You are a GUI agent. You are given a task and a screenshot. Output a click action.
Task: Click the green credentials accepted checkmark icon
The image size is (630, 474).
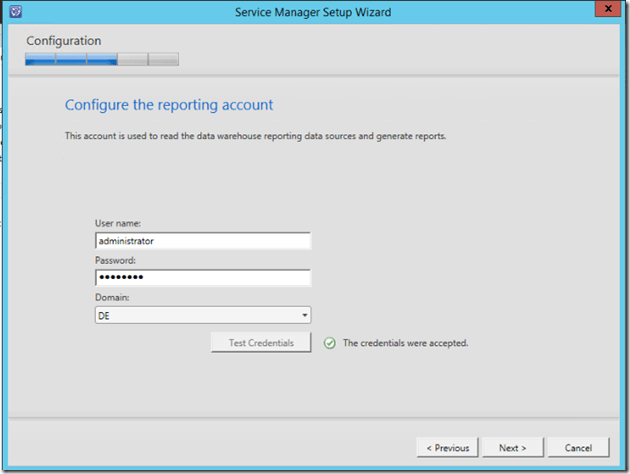coord(330,343)
